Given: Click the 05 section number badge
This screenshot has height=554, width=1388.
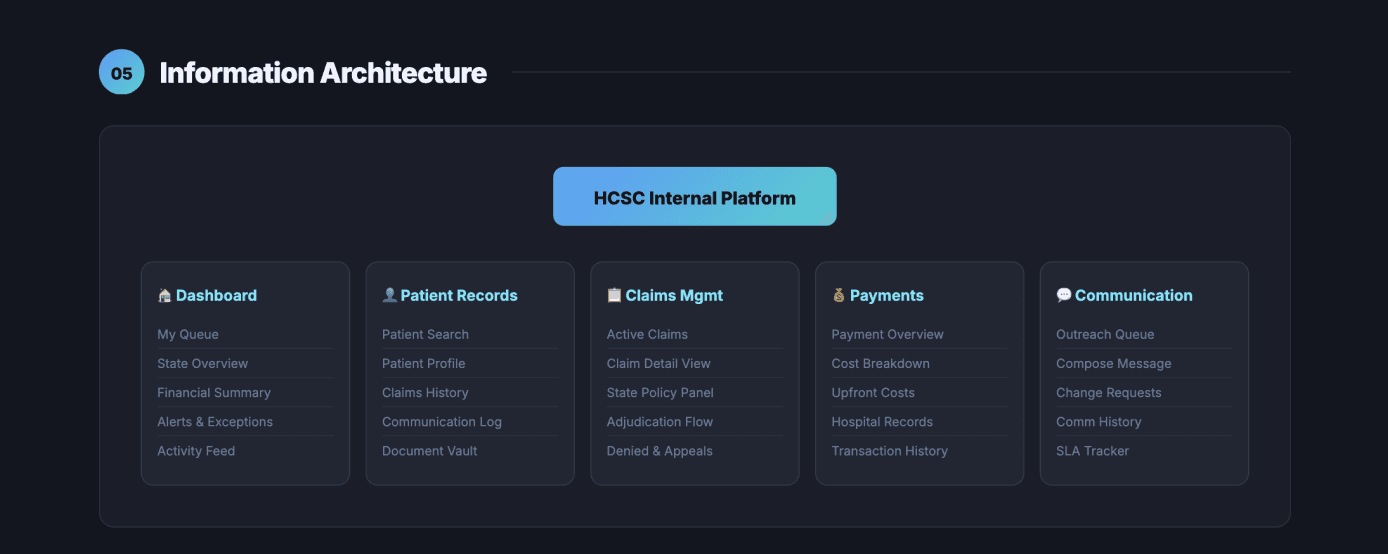Looking at the screenshot, I should (121, 72).
